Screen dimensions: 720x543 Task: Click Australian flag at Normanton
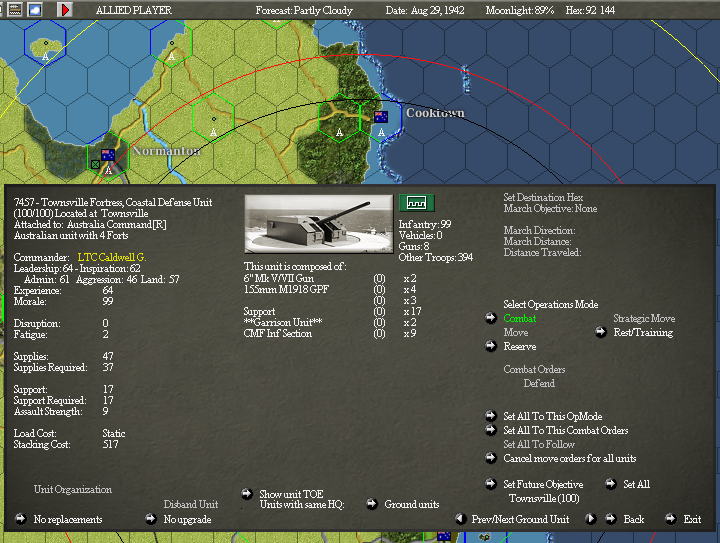point(108,155)
